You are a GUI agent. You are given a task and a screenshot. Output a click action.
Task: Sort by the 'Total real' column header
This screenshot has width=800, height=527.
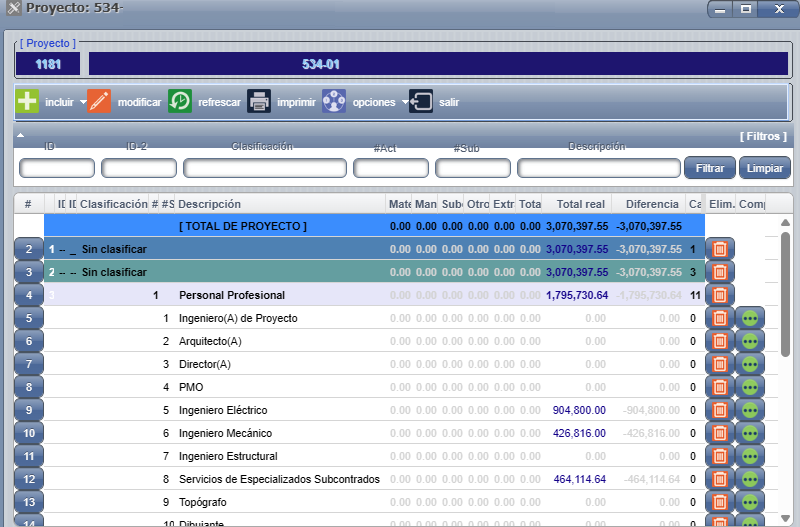click(x=580, y=204)
